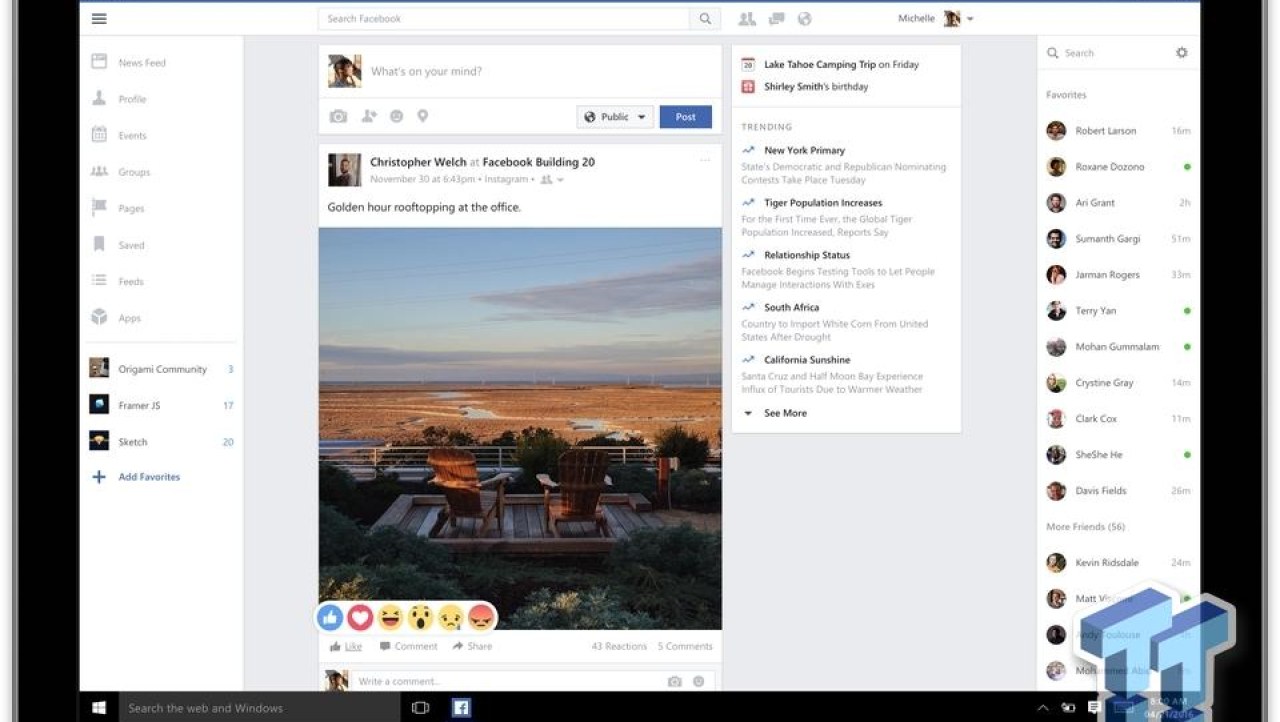Open the Windows Start menu
Image resolution: width=1280 pixels, height=722 pixels.
click(99, 708)
